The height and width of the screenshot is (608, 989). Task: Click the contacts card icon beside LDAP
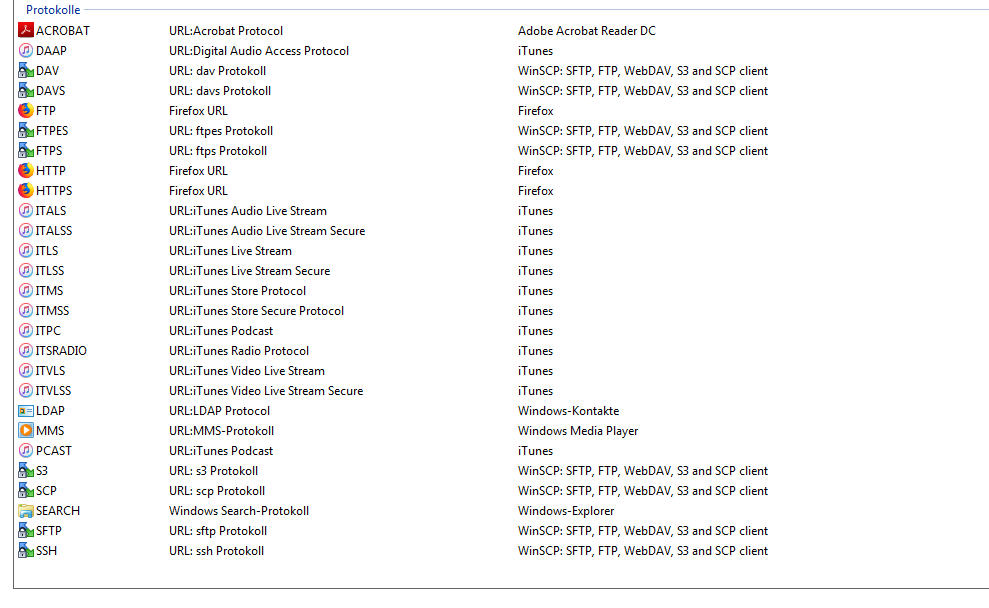[x=26, y=411]
